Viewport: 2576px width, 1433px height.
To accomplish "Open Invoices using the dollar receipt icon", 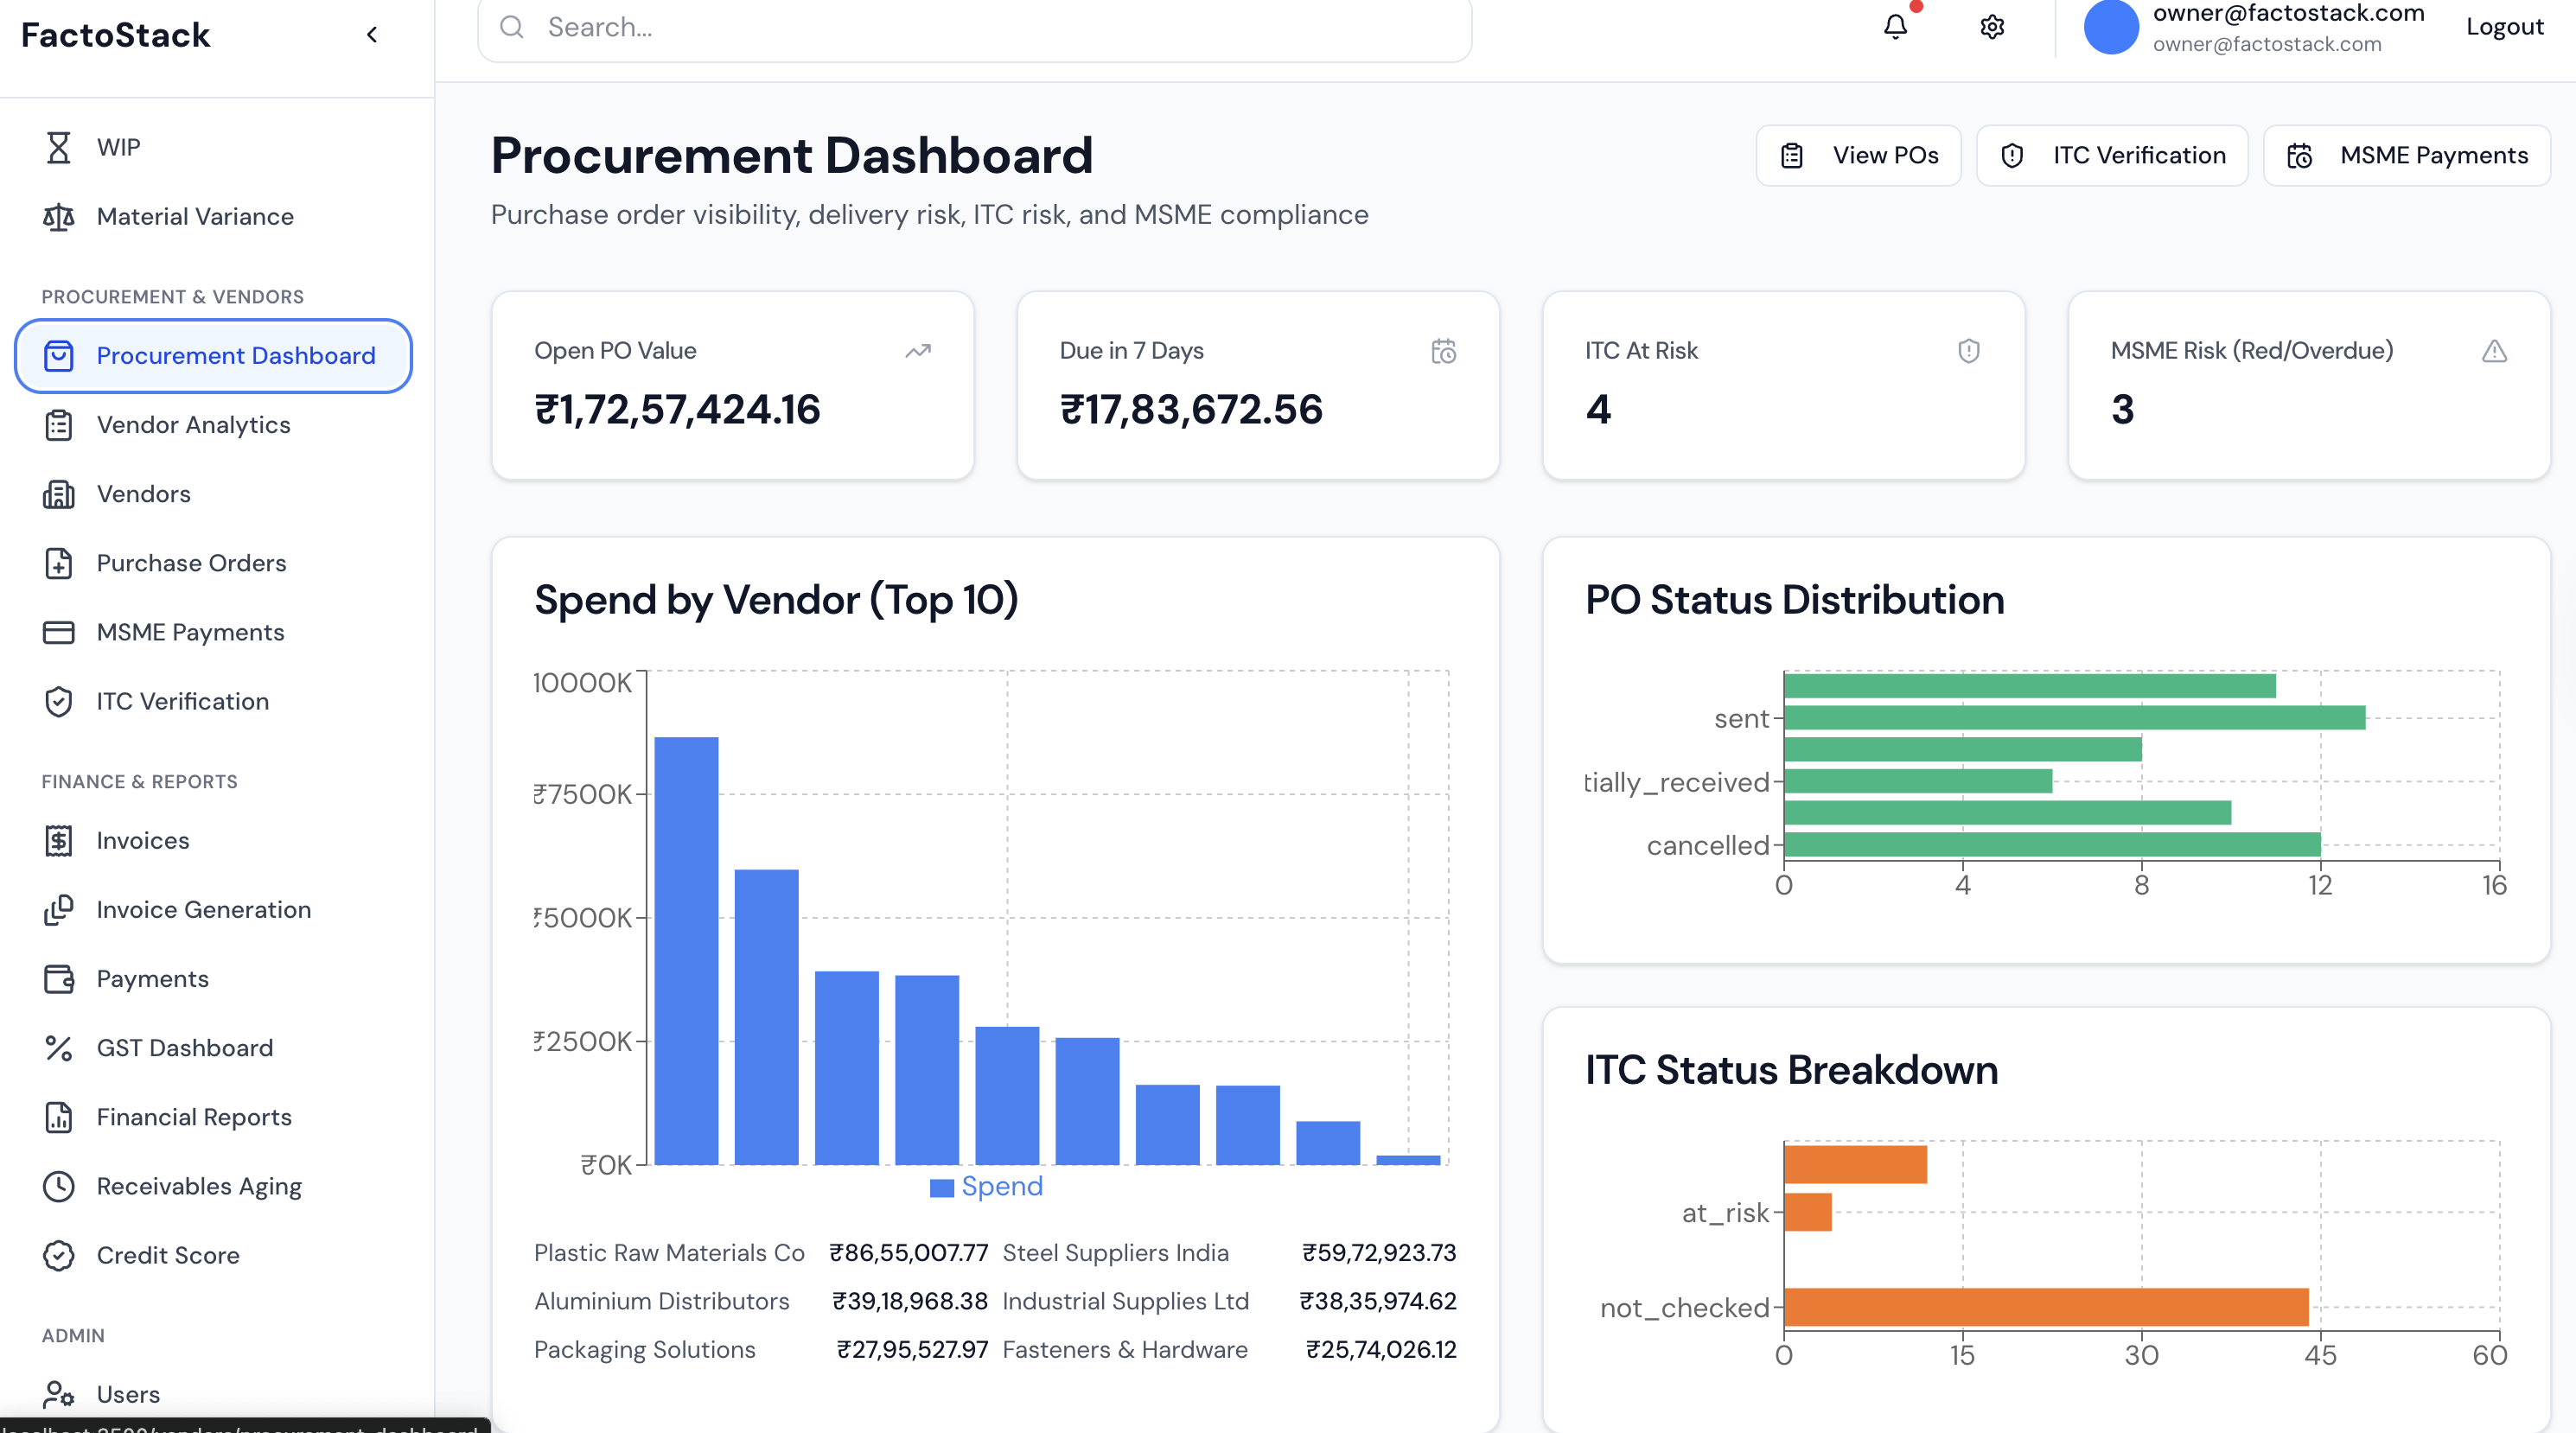I will coord(59,840).
